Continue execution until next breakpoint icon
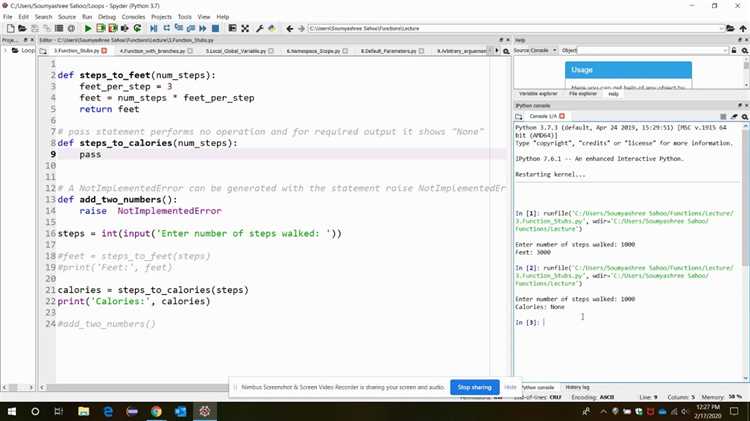Viewport: 750px width, 421px height. 203,29
